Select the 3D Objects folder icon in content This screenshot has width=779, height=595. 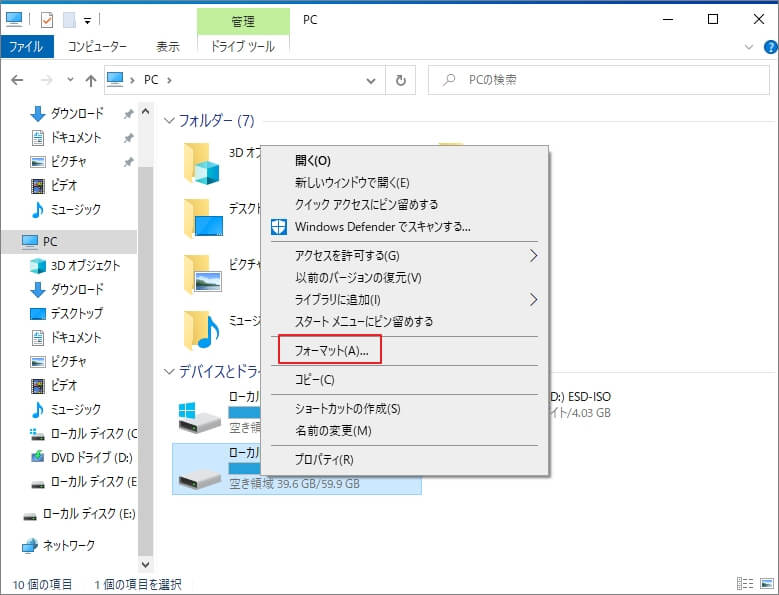click(x=202, y=163)
